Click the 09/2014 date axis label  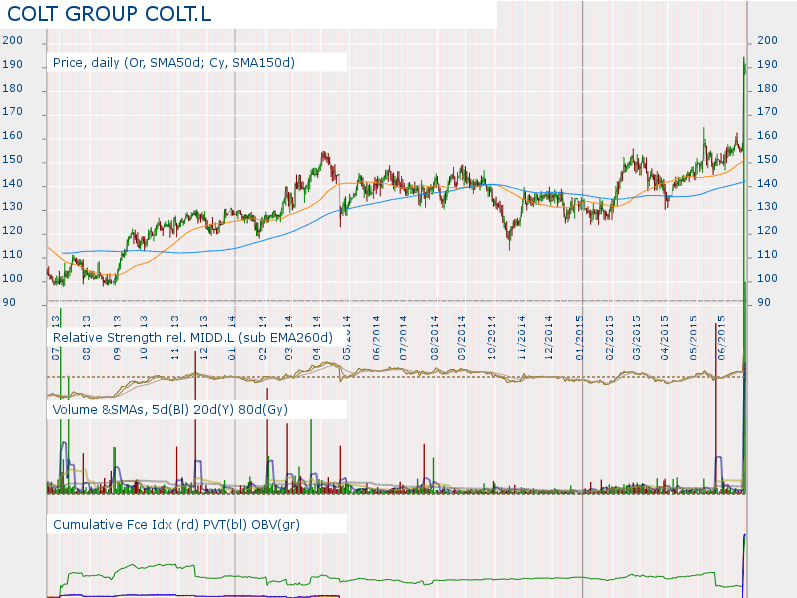tap(462, 338)
